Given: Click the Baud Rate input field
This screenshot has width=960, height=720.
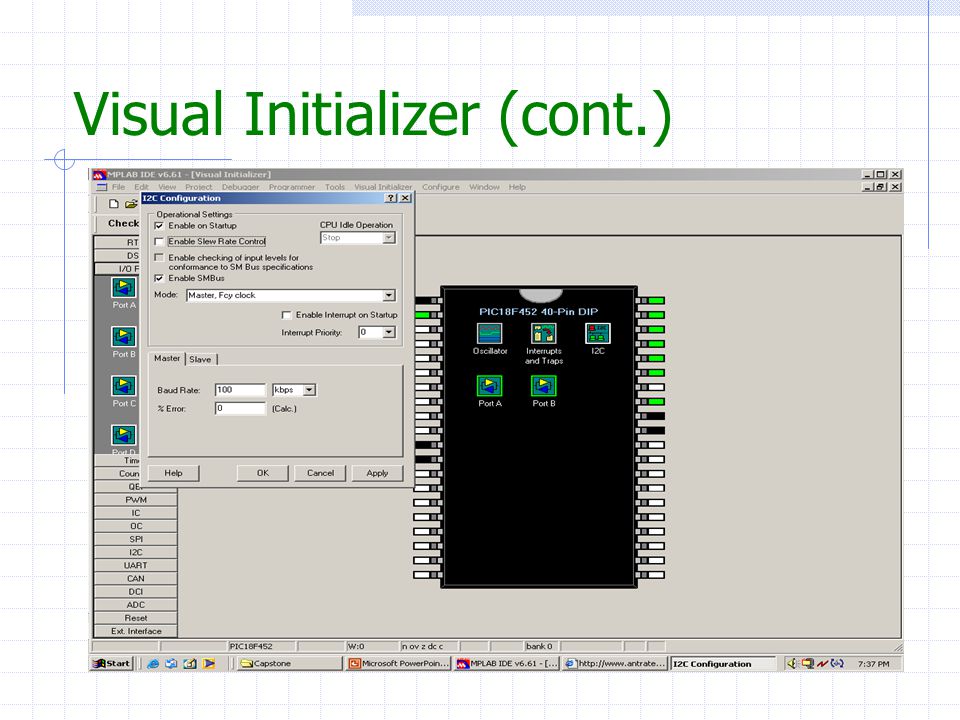Looking at the screenshot, I should click(x=240, y=389).
